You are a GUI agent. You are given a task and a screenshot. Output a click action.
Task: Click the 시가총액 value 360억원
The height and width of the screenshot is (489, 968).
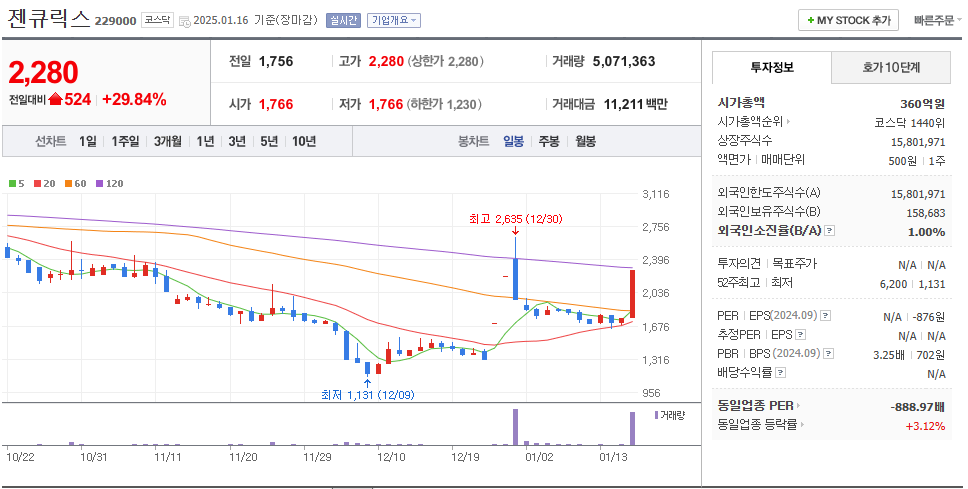[922, 104]
